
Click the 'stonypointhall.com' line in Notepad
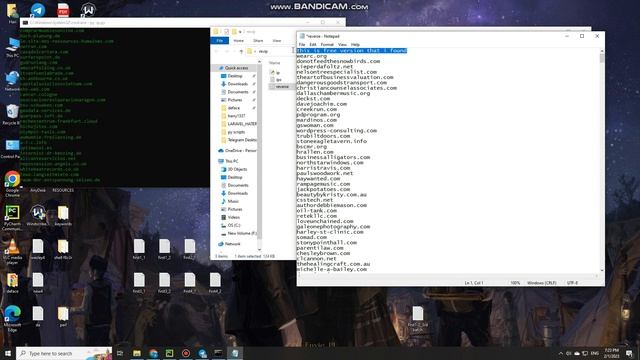[327, 242]
